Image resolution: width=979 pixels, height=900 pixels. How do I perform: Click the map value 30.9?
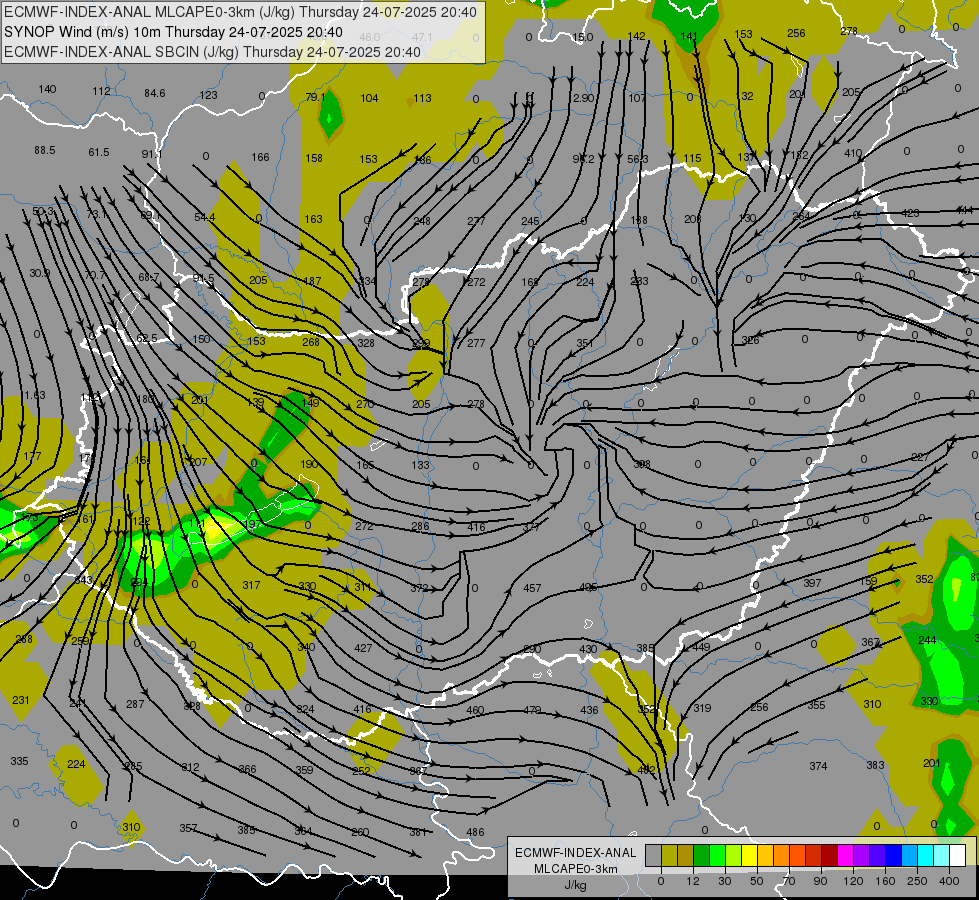[x=40, y=273]
